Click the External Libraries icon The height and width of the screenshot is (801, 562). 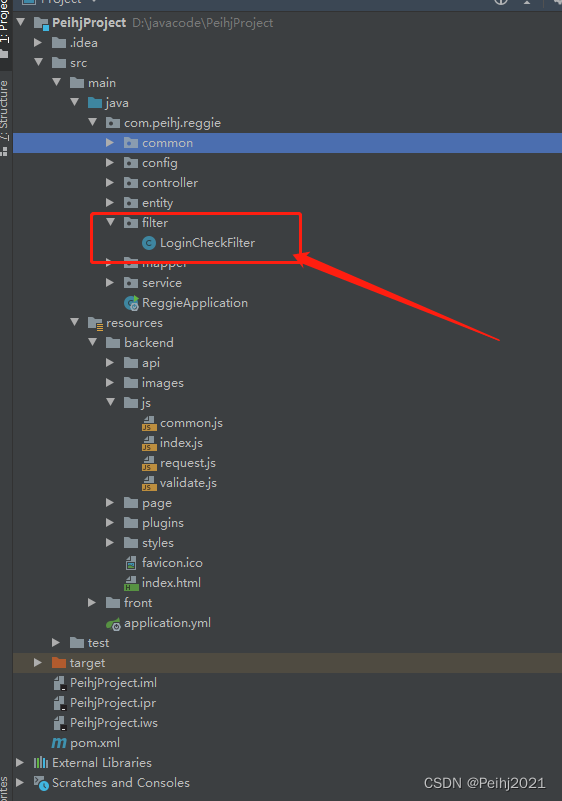tap(41, 763)
